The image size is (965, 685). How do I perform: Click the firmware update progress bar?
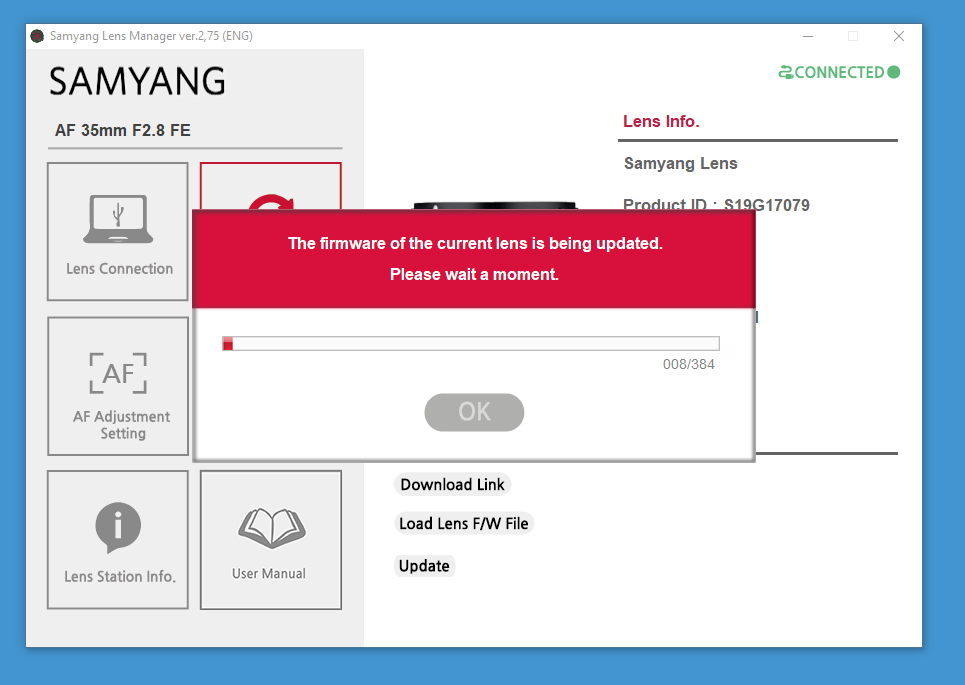pyautogui.click(x=471, y=343)
